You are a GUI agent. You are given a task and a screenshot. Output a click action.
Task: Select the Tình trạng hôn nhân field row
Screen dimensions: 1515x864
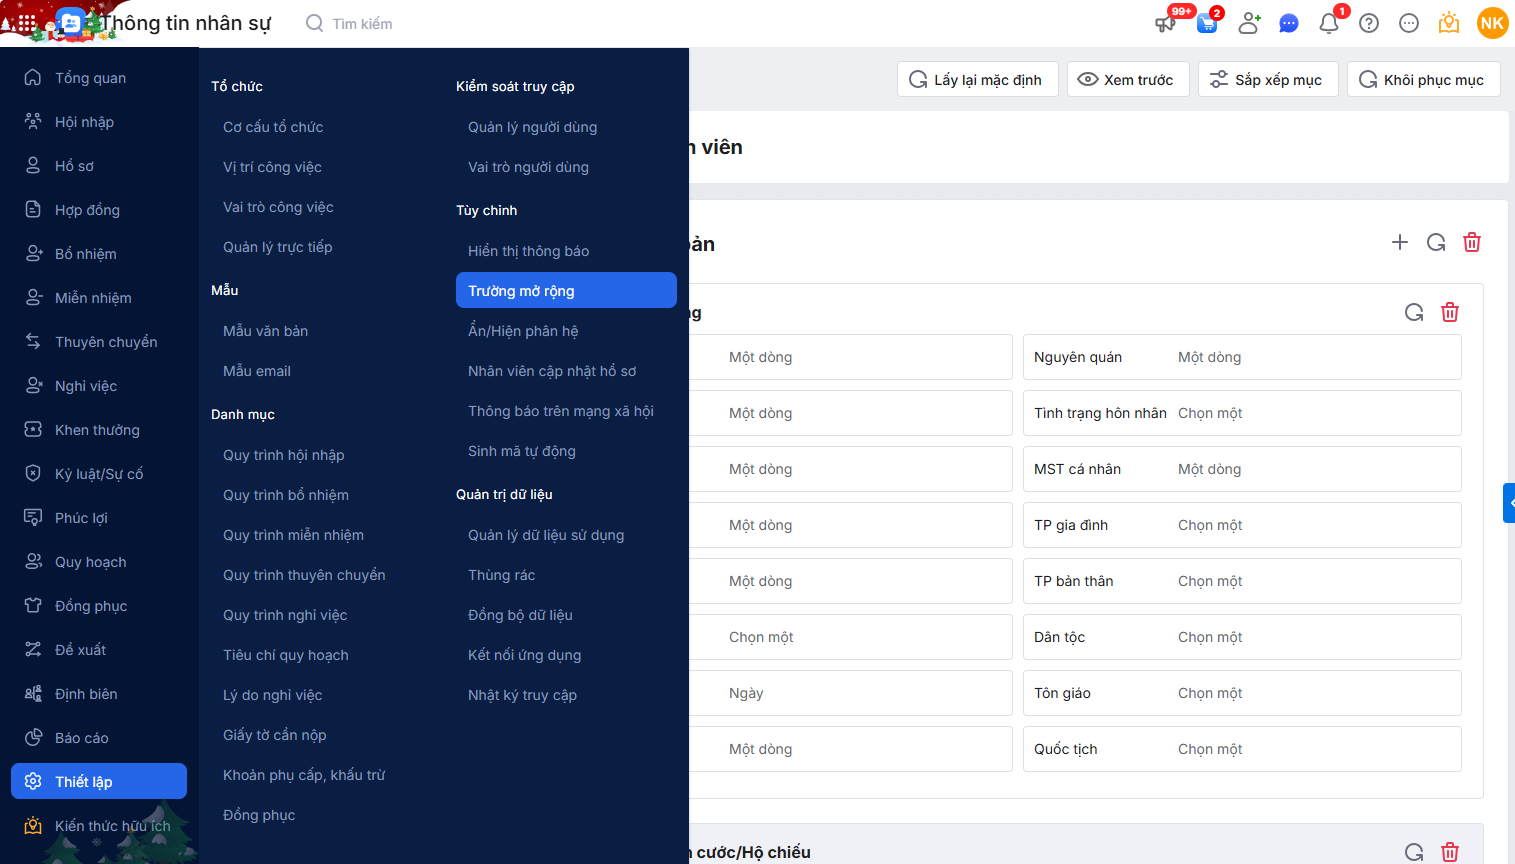click(1242, 413)
